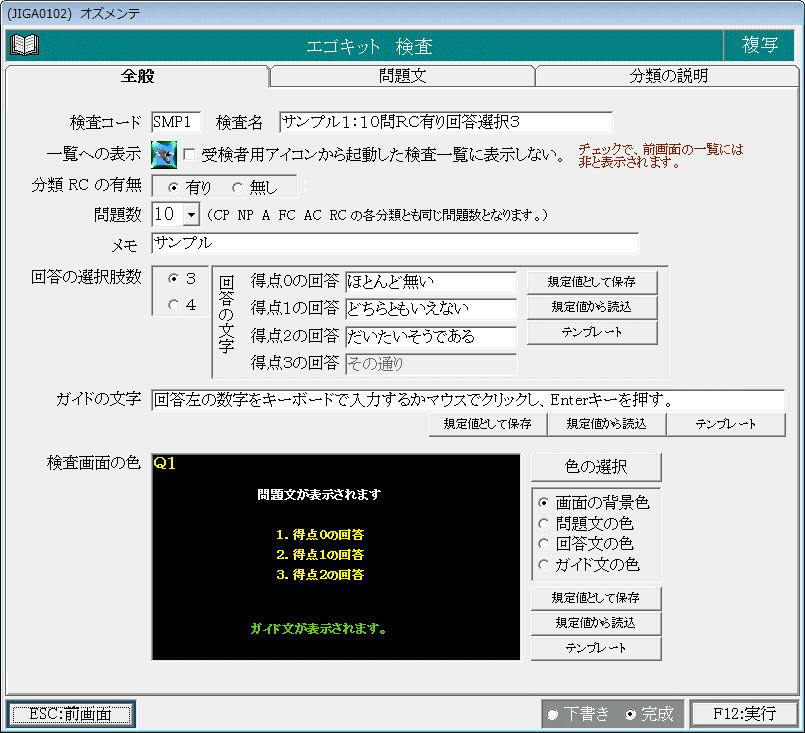Open the 分類の説明 tab
This screenshot has height=733, width=805.
click(668, 76)
